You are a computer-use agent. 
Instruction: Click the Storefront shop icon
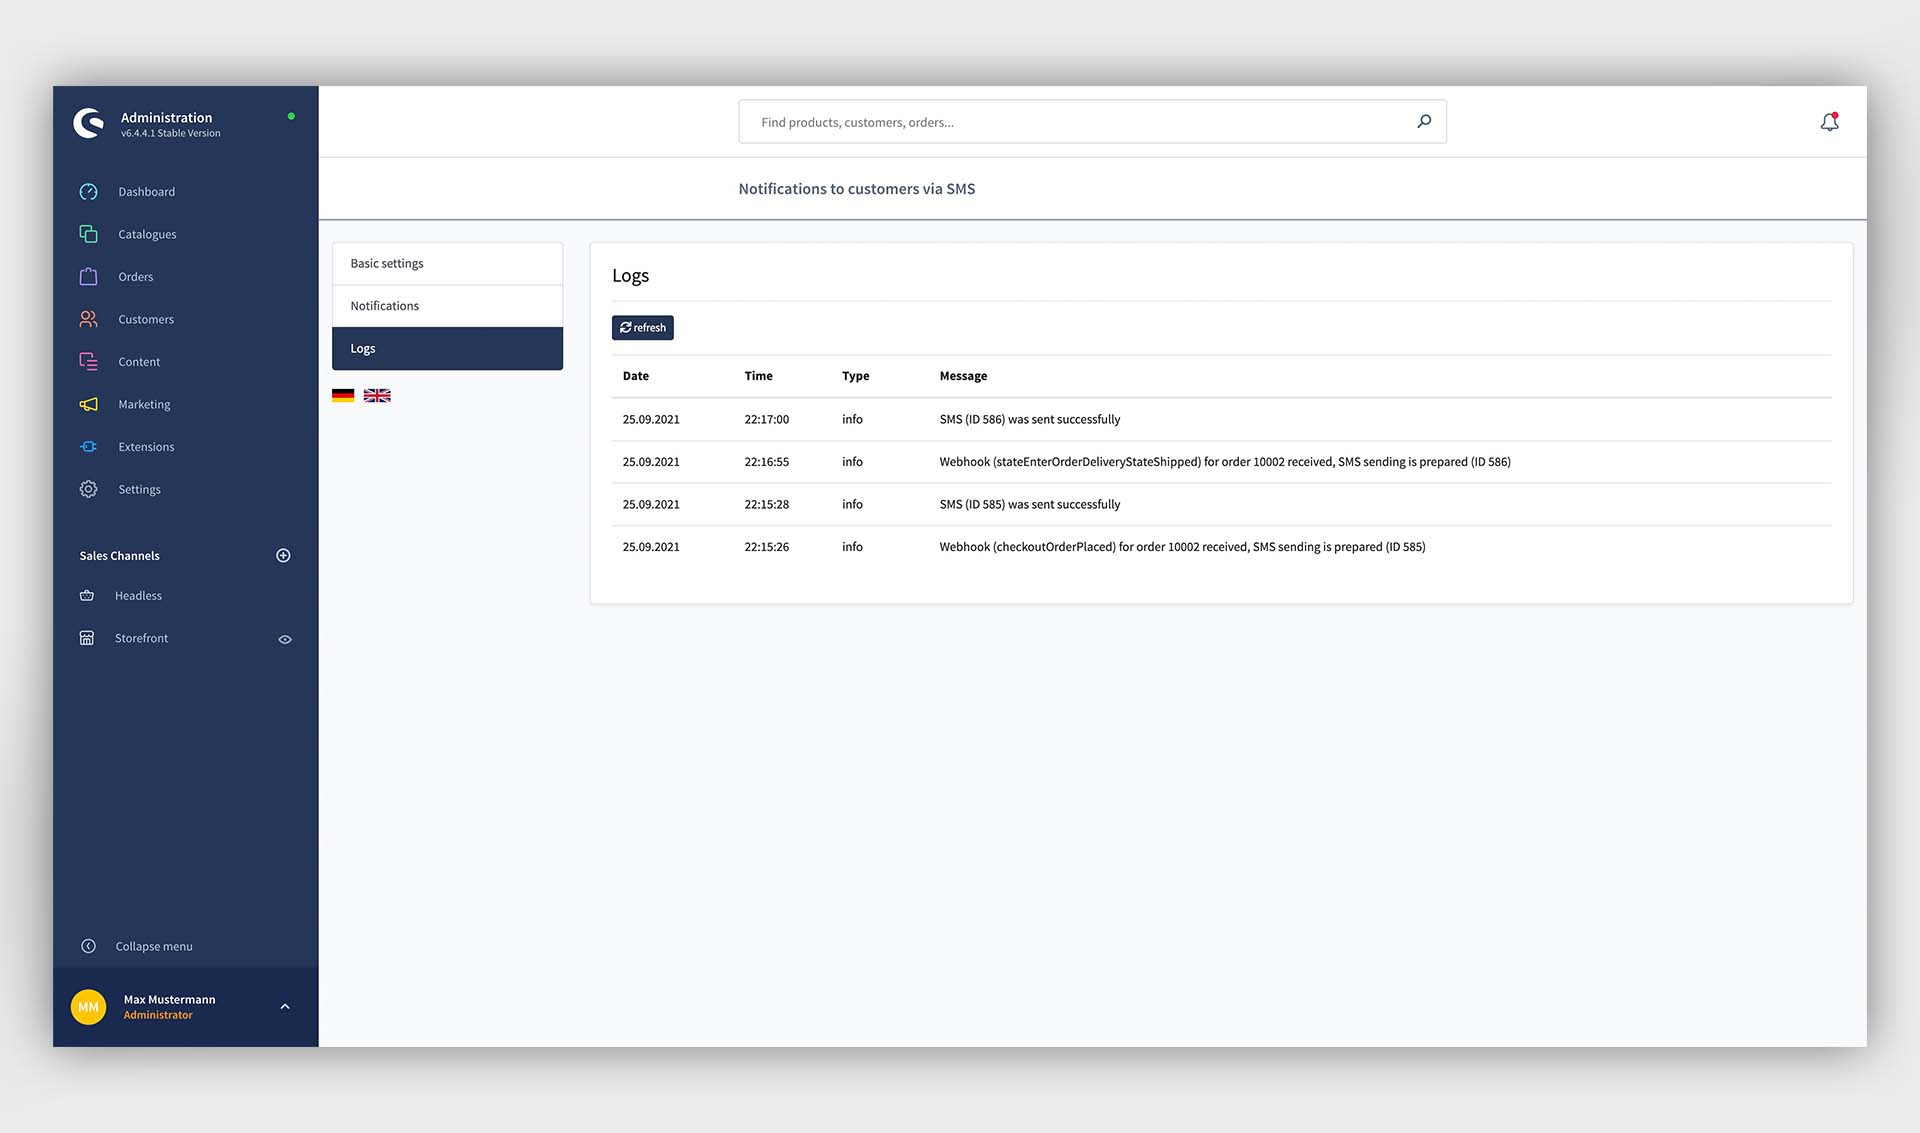click(87, 638)
